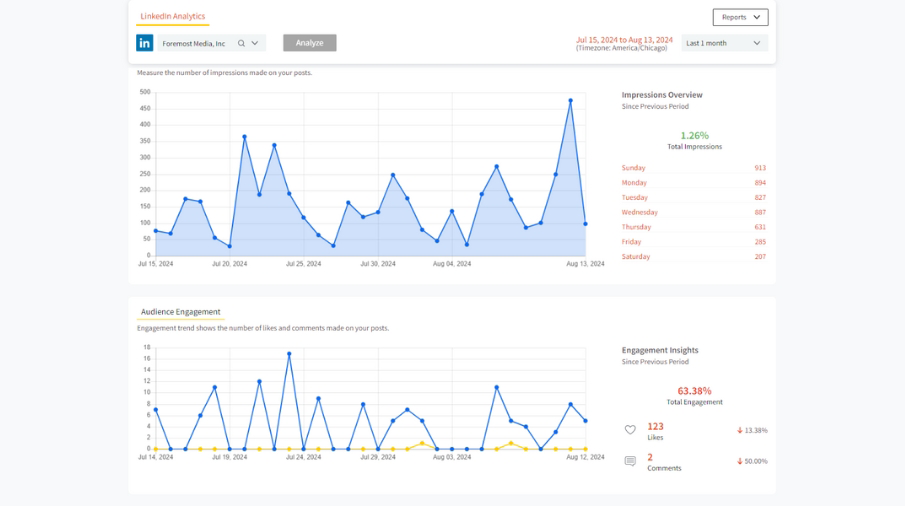Expand the account selector chevron
Image resolution: width=905 pixels, height=506 pixels.
point(255,43)
